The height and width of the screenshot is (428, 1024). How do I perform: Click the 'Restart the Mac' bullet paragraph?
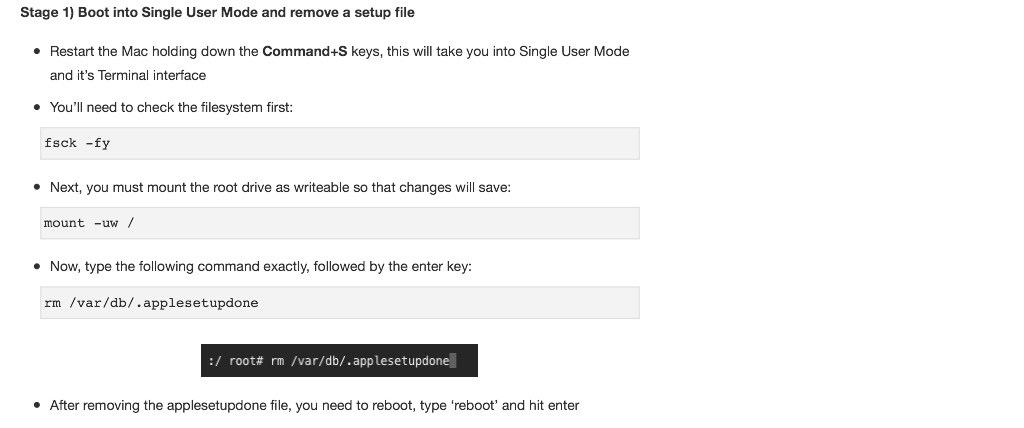pyautogui.click(x=340, y=63)
